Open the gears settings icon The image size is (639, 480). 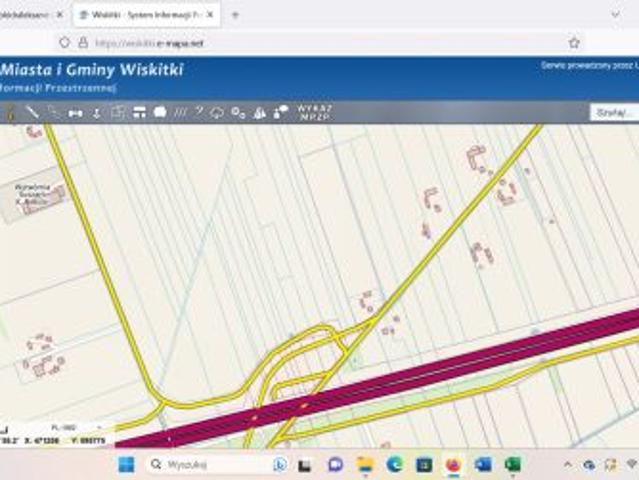coord(238,112)
